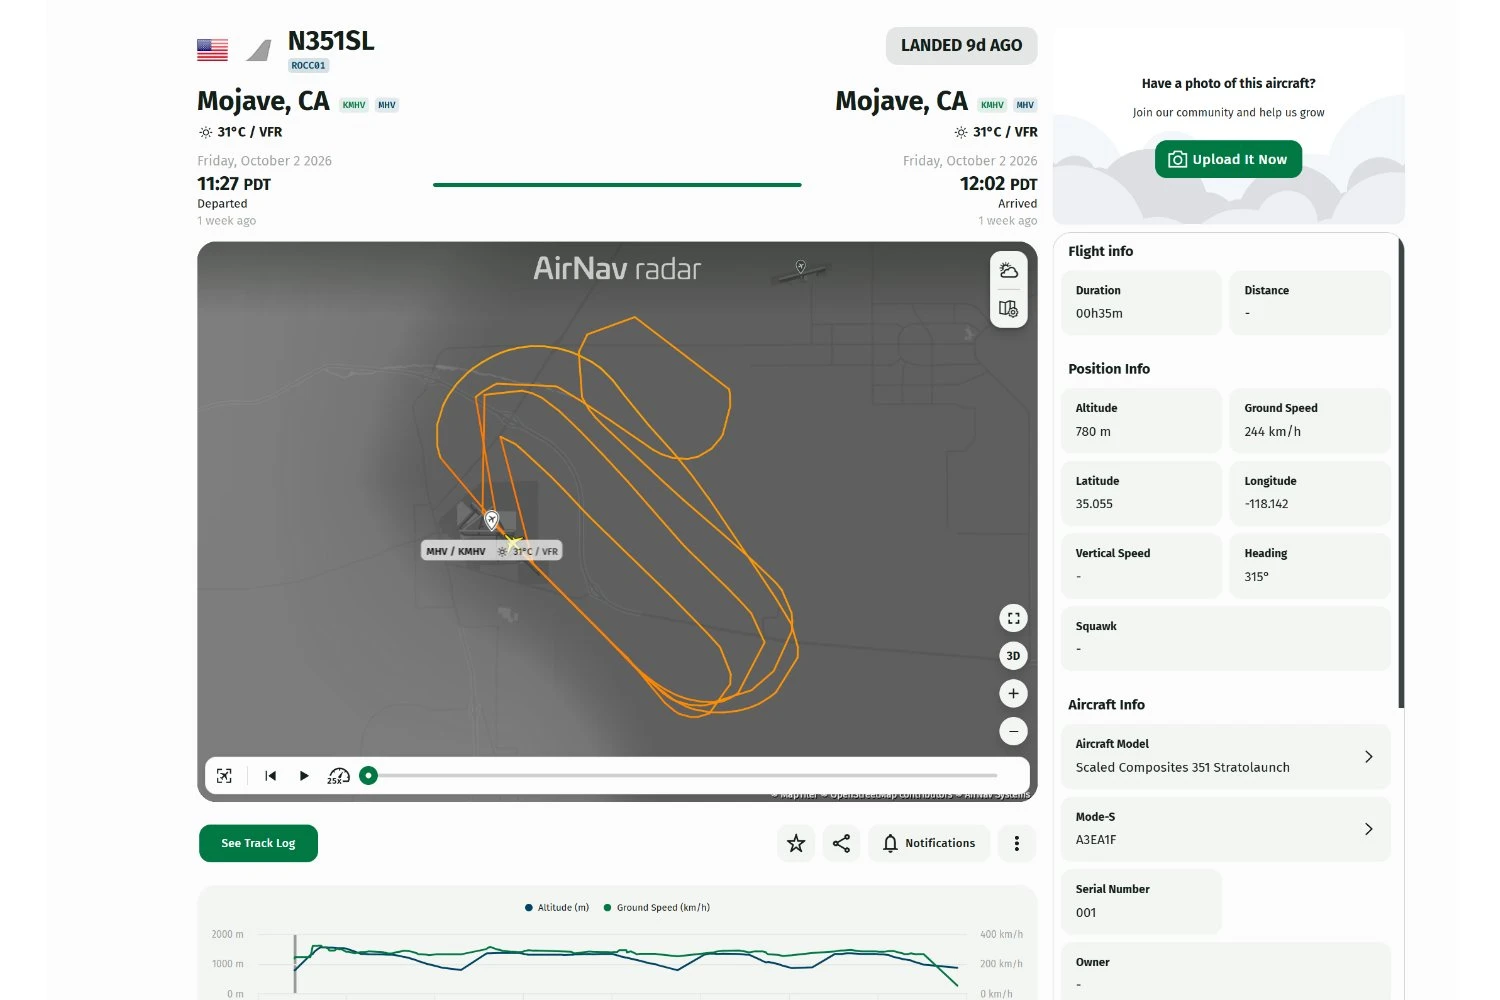Toggle the Altitude (m) chart legend
Image resolution: width=1500 pixels, height=1000 pixels.
click(x=557, y=908)
